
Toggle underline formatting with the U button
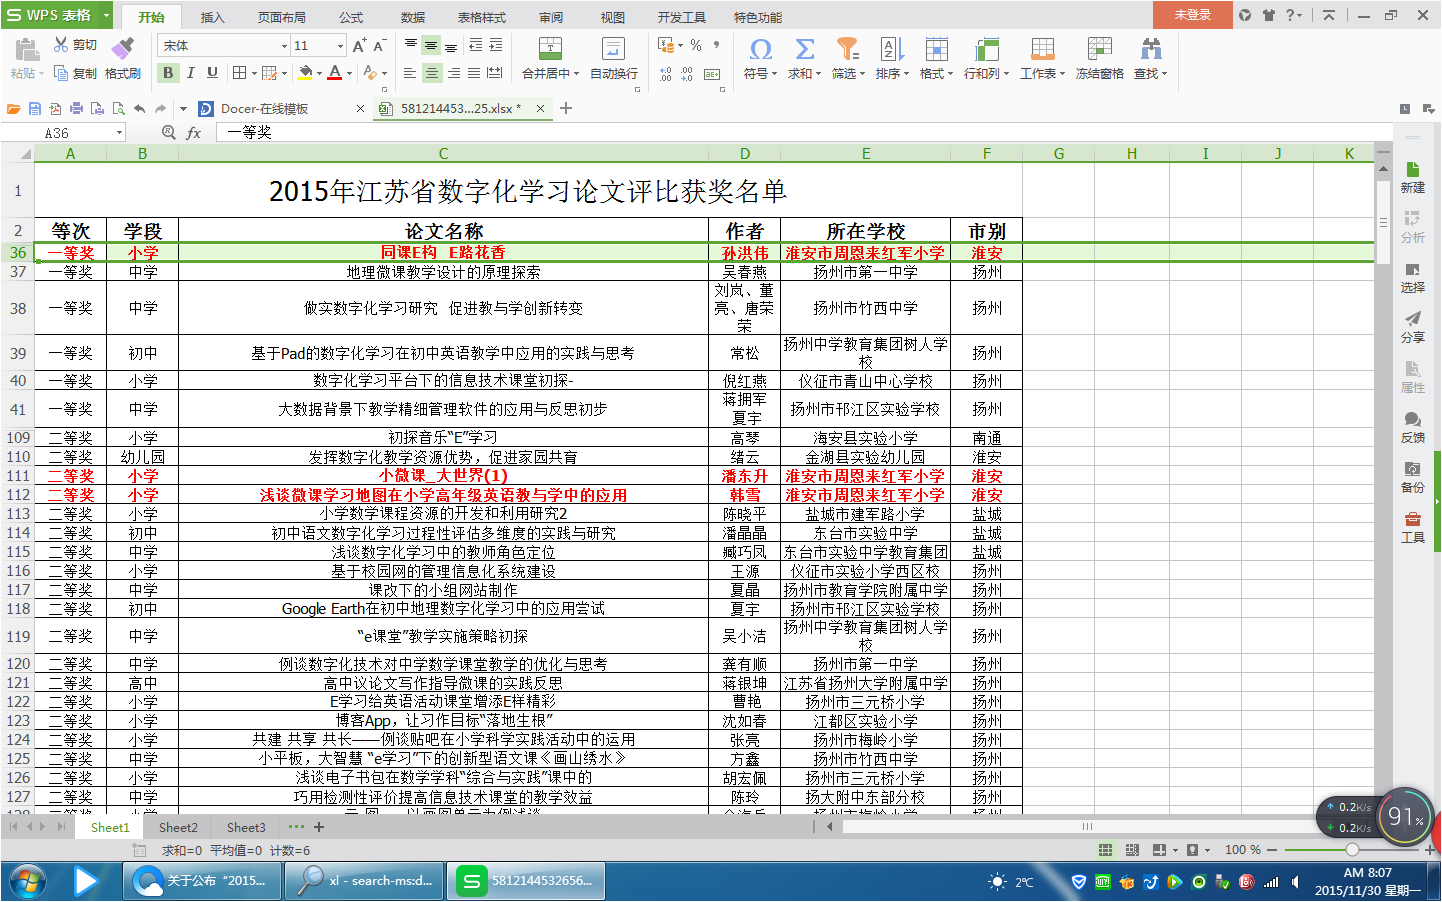[x=212, y=73]
